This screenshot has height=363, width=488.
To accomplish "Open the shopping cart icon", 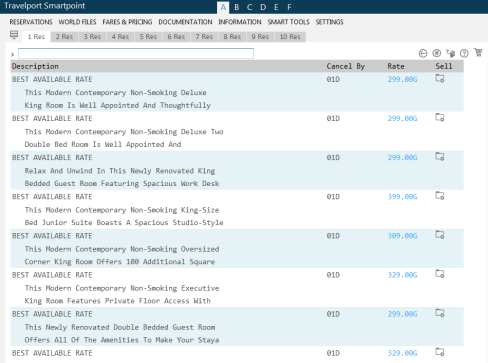I will [x=478, y=53].
